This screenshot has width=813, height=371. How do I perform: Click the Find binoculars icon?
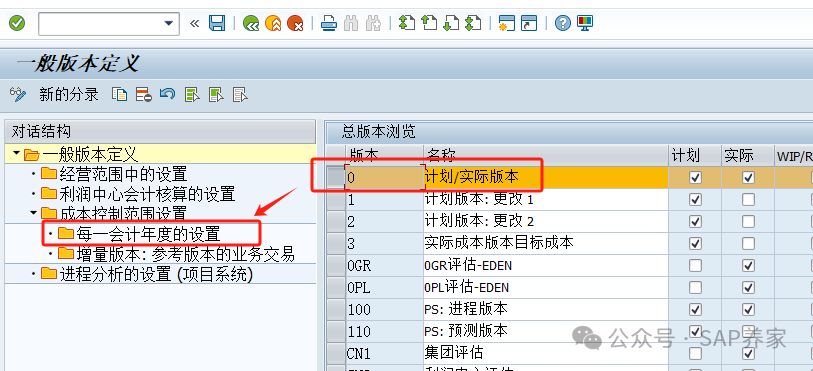351,23
